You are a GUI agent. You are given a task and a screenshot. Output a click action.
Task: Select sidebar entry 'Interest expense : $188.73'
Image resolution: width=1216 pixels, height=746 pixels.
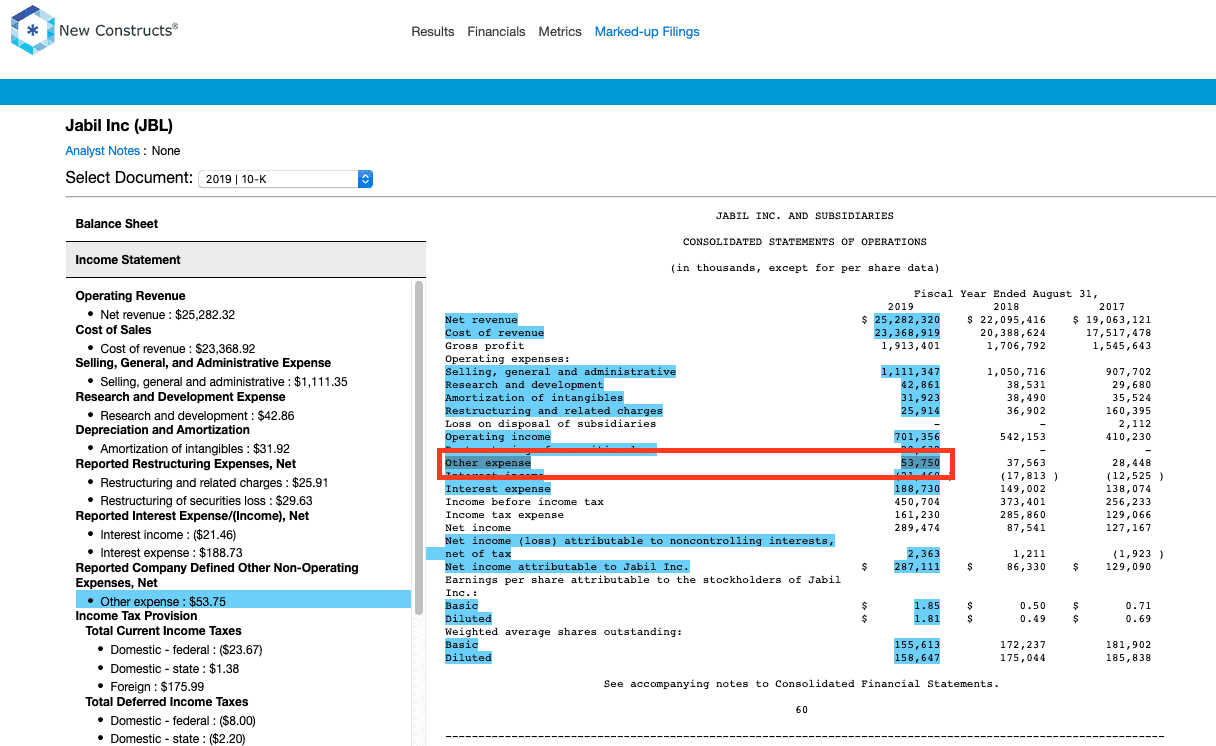tap(171, 553)
